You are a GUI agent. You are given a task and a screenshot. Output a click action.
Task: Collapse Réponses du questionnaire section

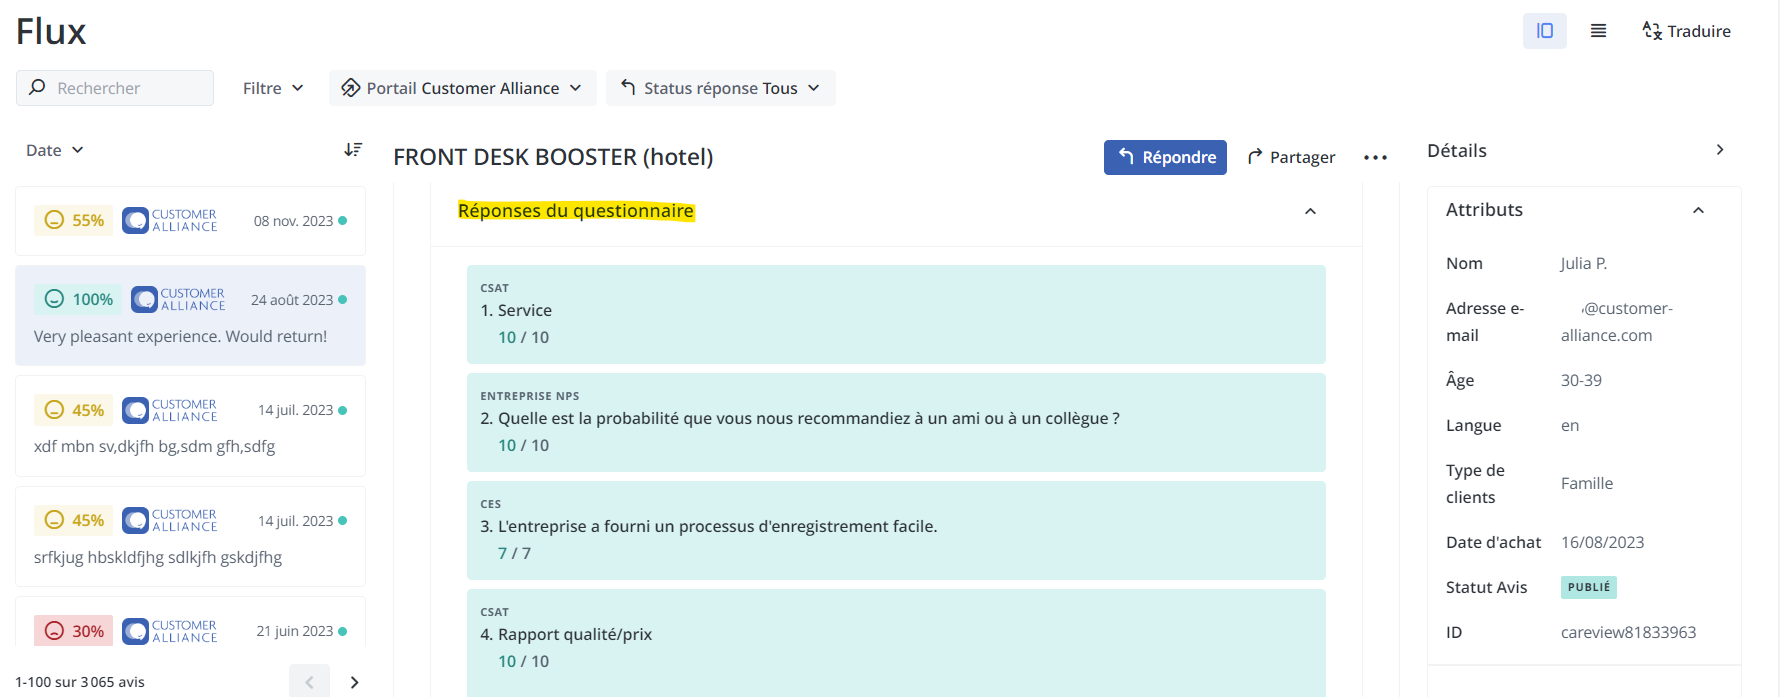1310,211
